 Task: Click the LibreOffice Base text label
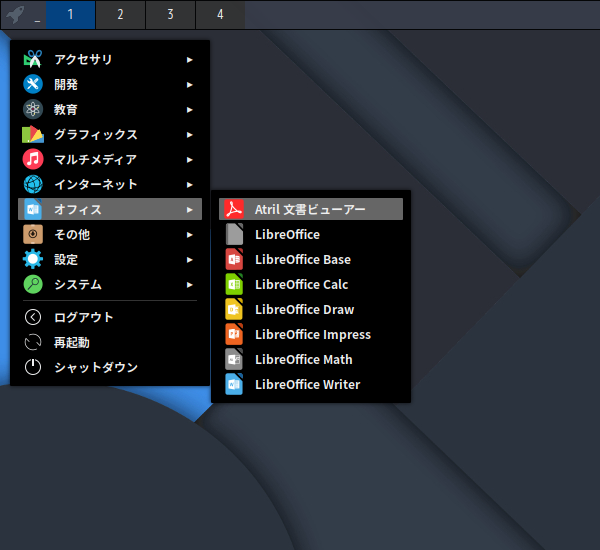click(303, 259)
